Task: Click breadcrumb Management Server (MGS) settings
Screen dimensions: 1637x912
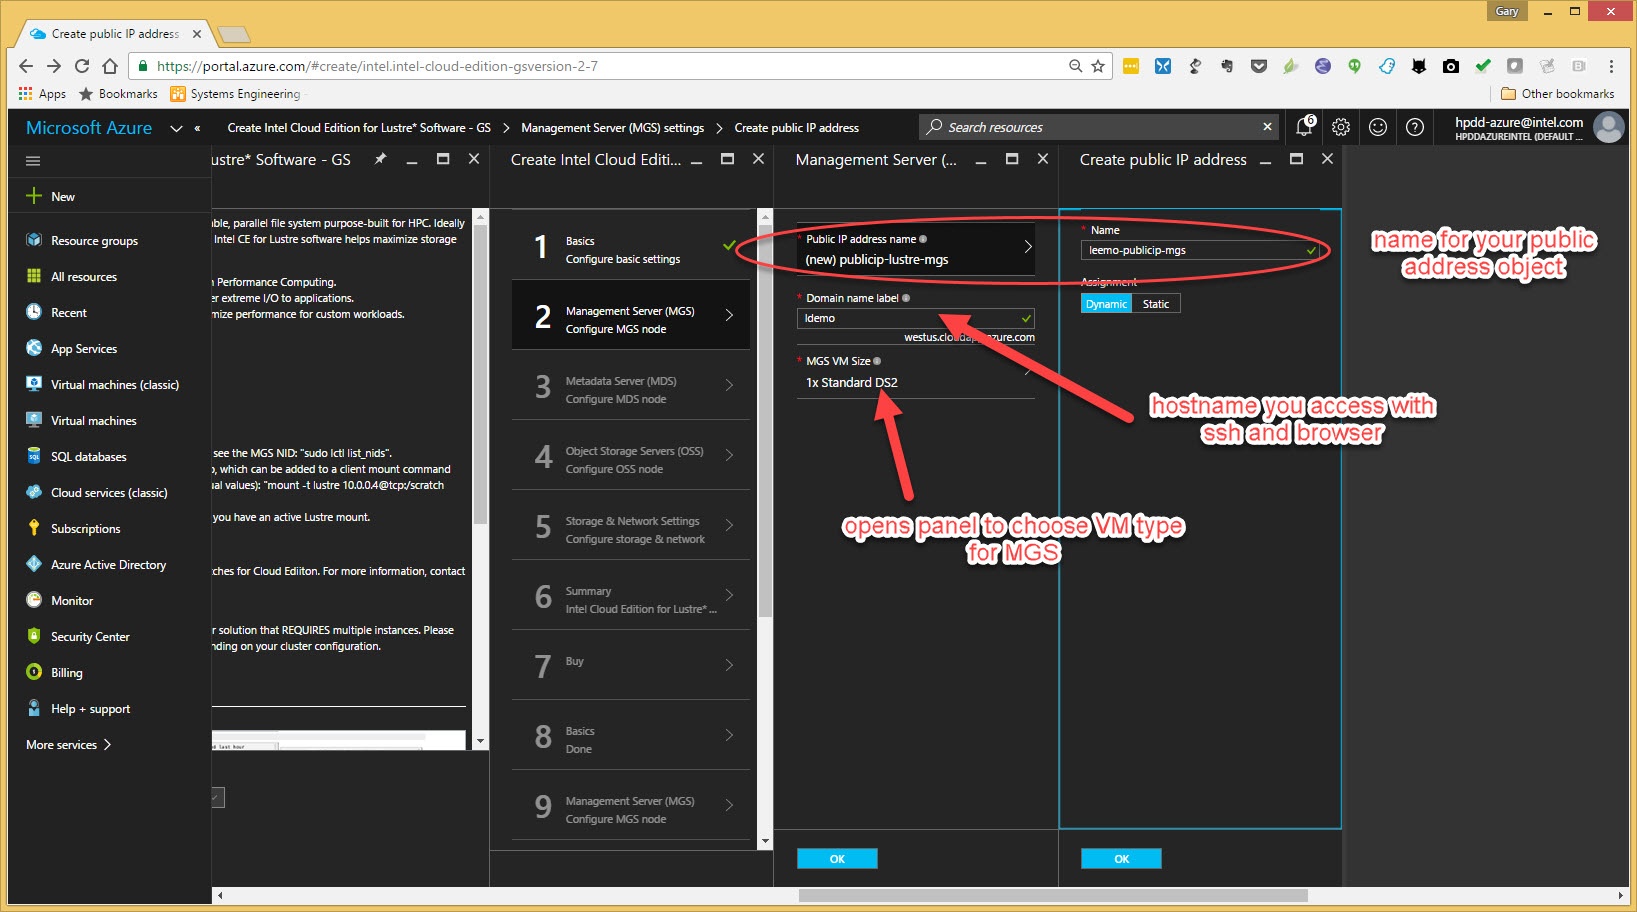Action: [612, 128]
